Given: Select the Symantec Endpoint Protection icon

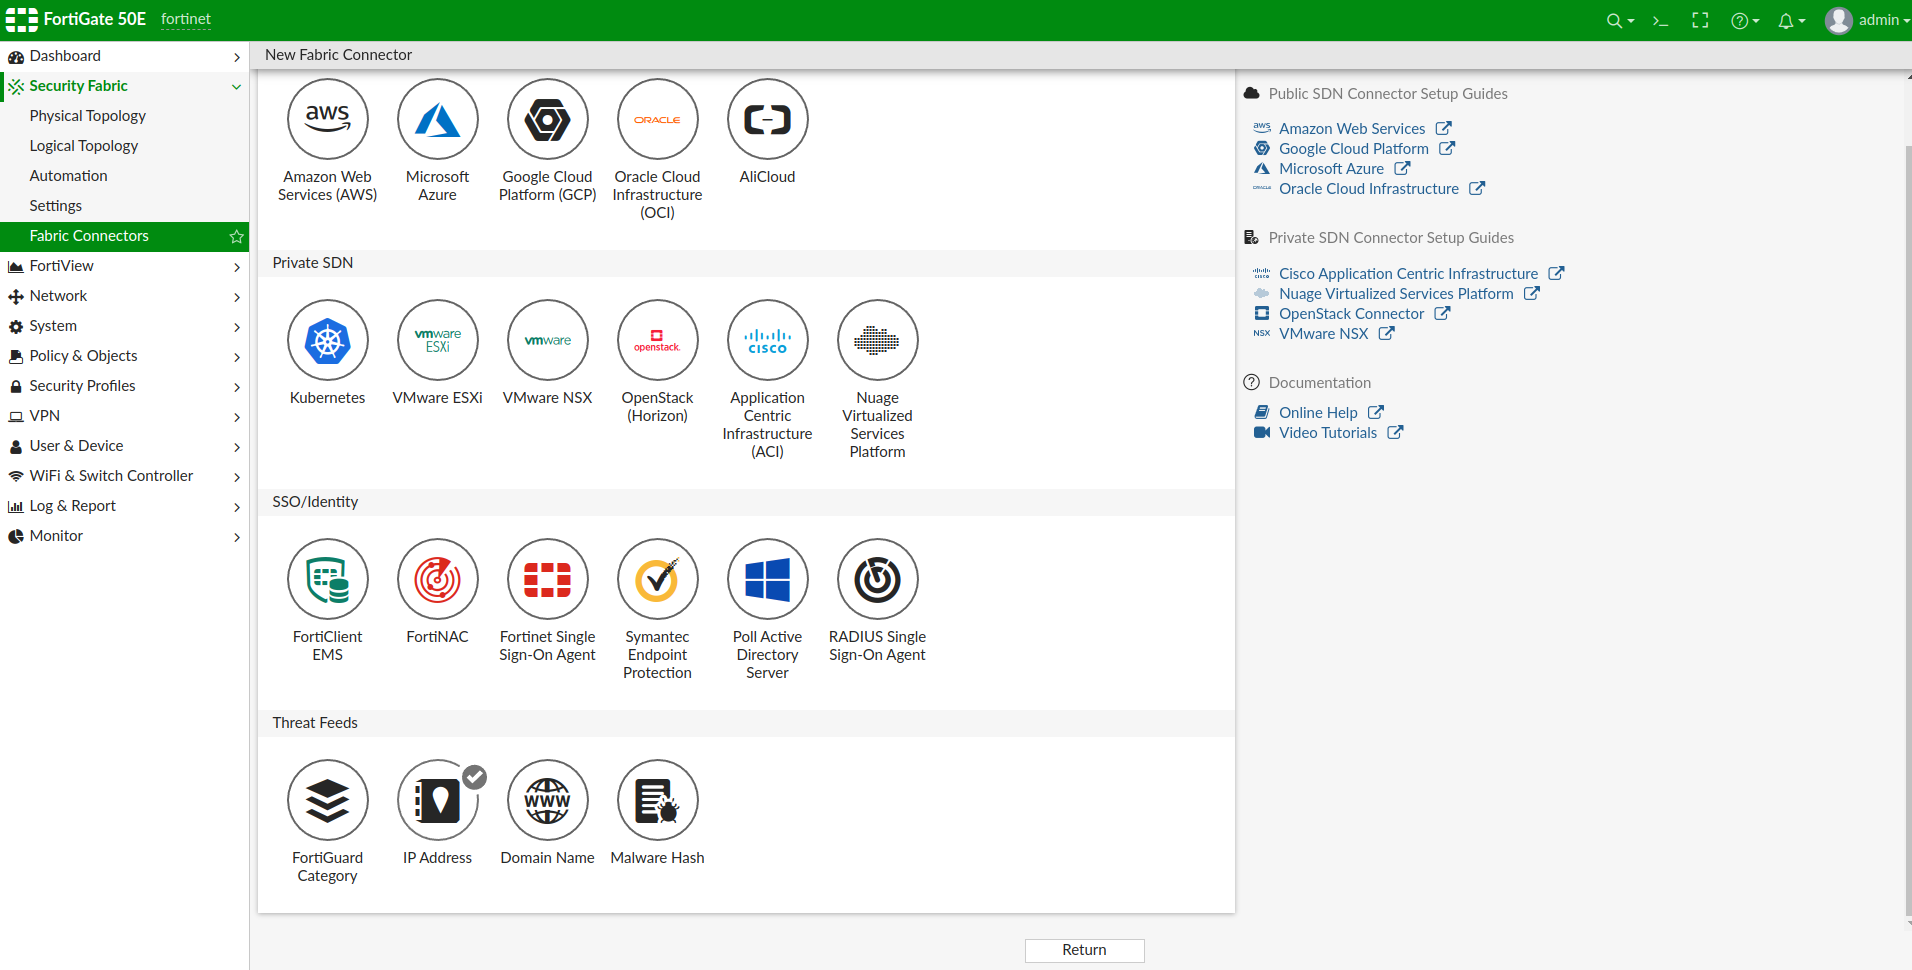Looking at the screenshot, I should 658,580.
